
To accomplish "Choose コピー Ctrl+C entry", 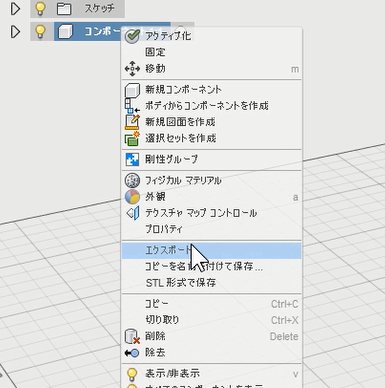I will coord(212,304).
